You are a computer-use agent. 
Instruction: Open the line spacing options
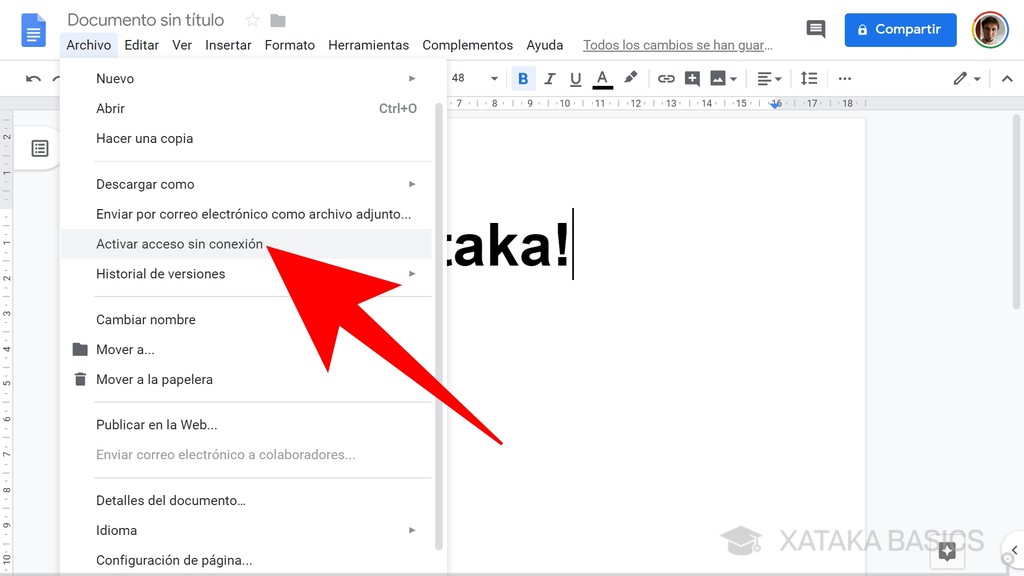coord(809,78)
